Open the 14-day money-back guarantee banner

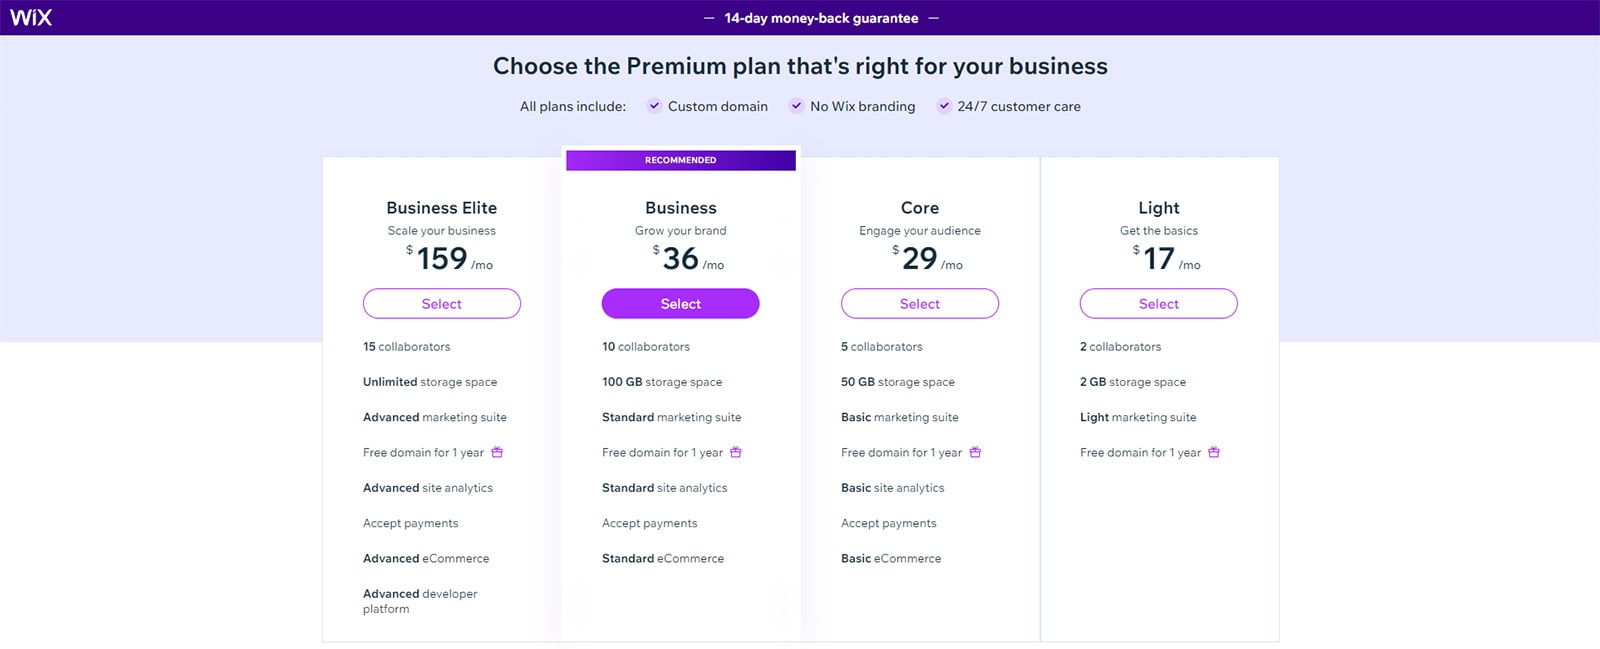[820, 17]
